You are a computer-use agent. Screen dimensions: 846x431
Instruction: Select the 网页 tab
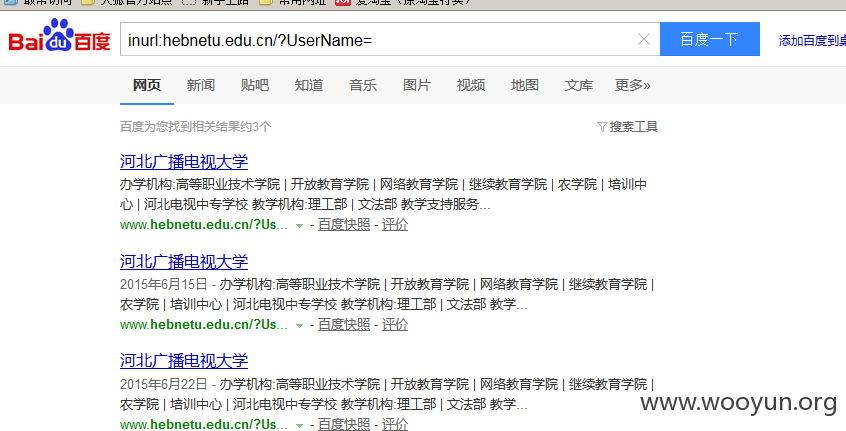coord(147,85)
